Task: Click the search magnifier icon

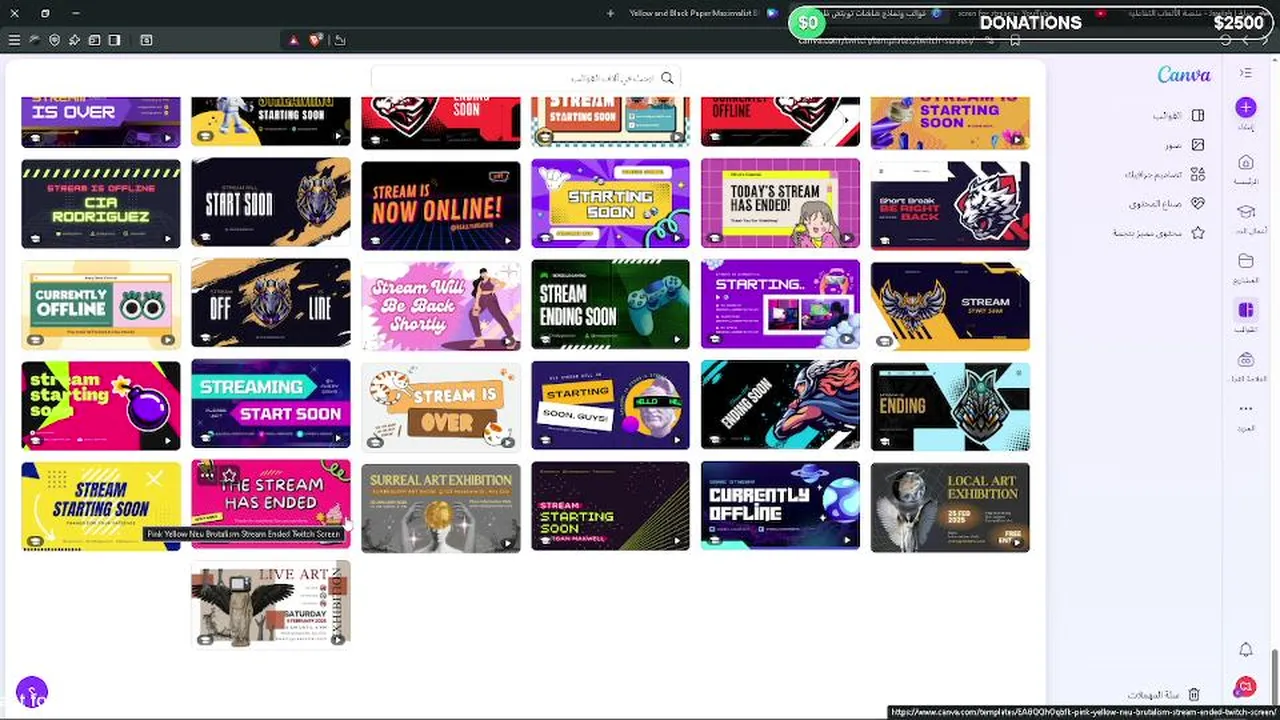Action: pos(667,78)
